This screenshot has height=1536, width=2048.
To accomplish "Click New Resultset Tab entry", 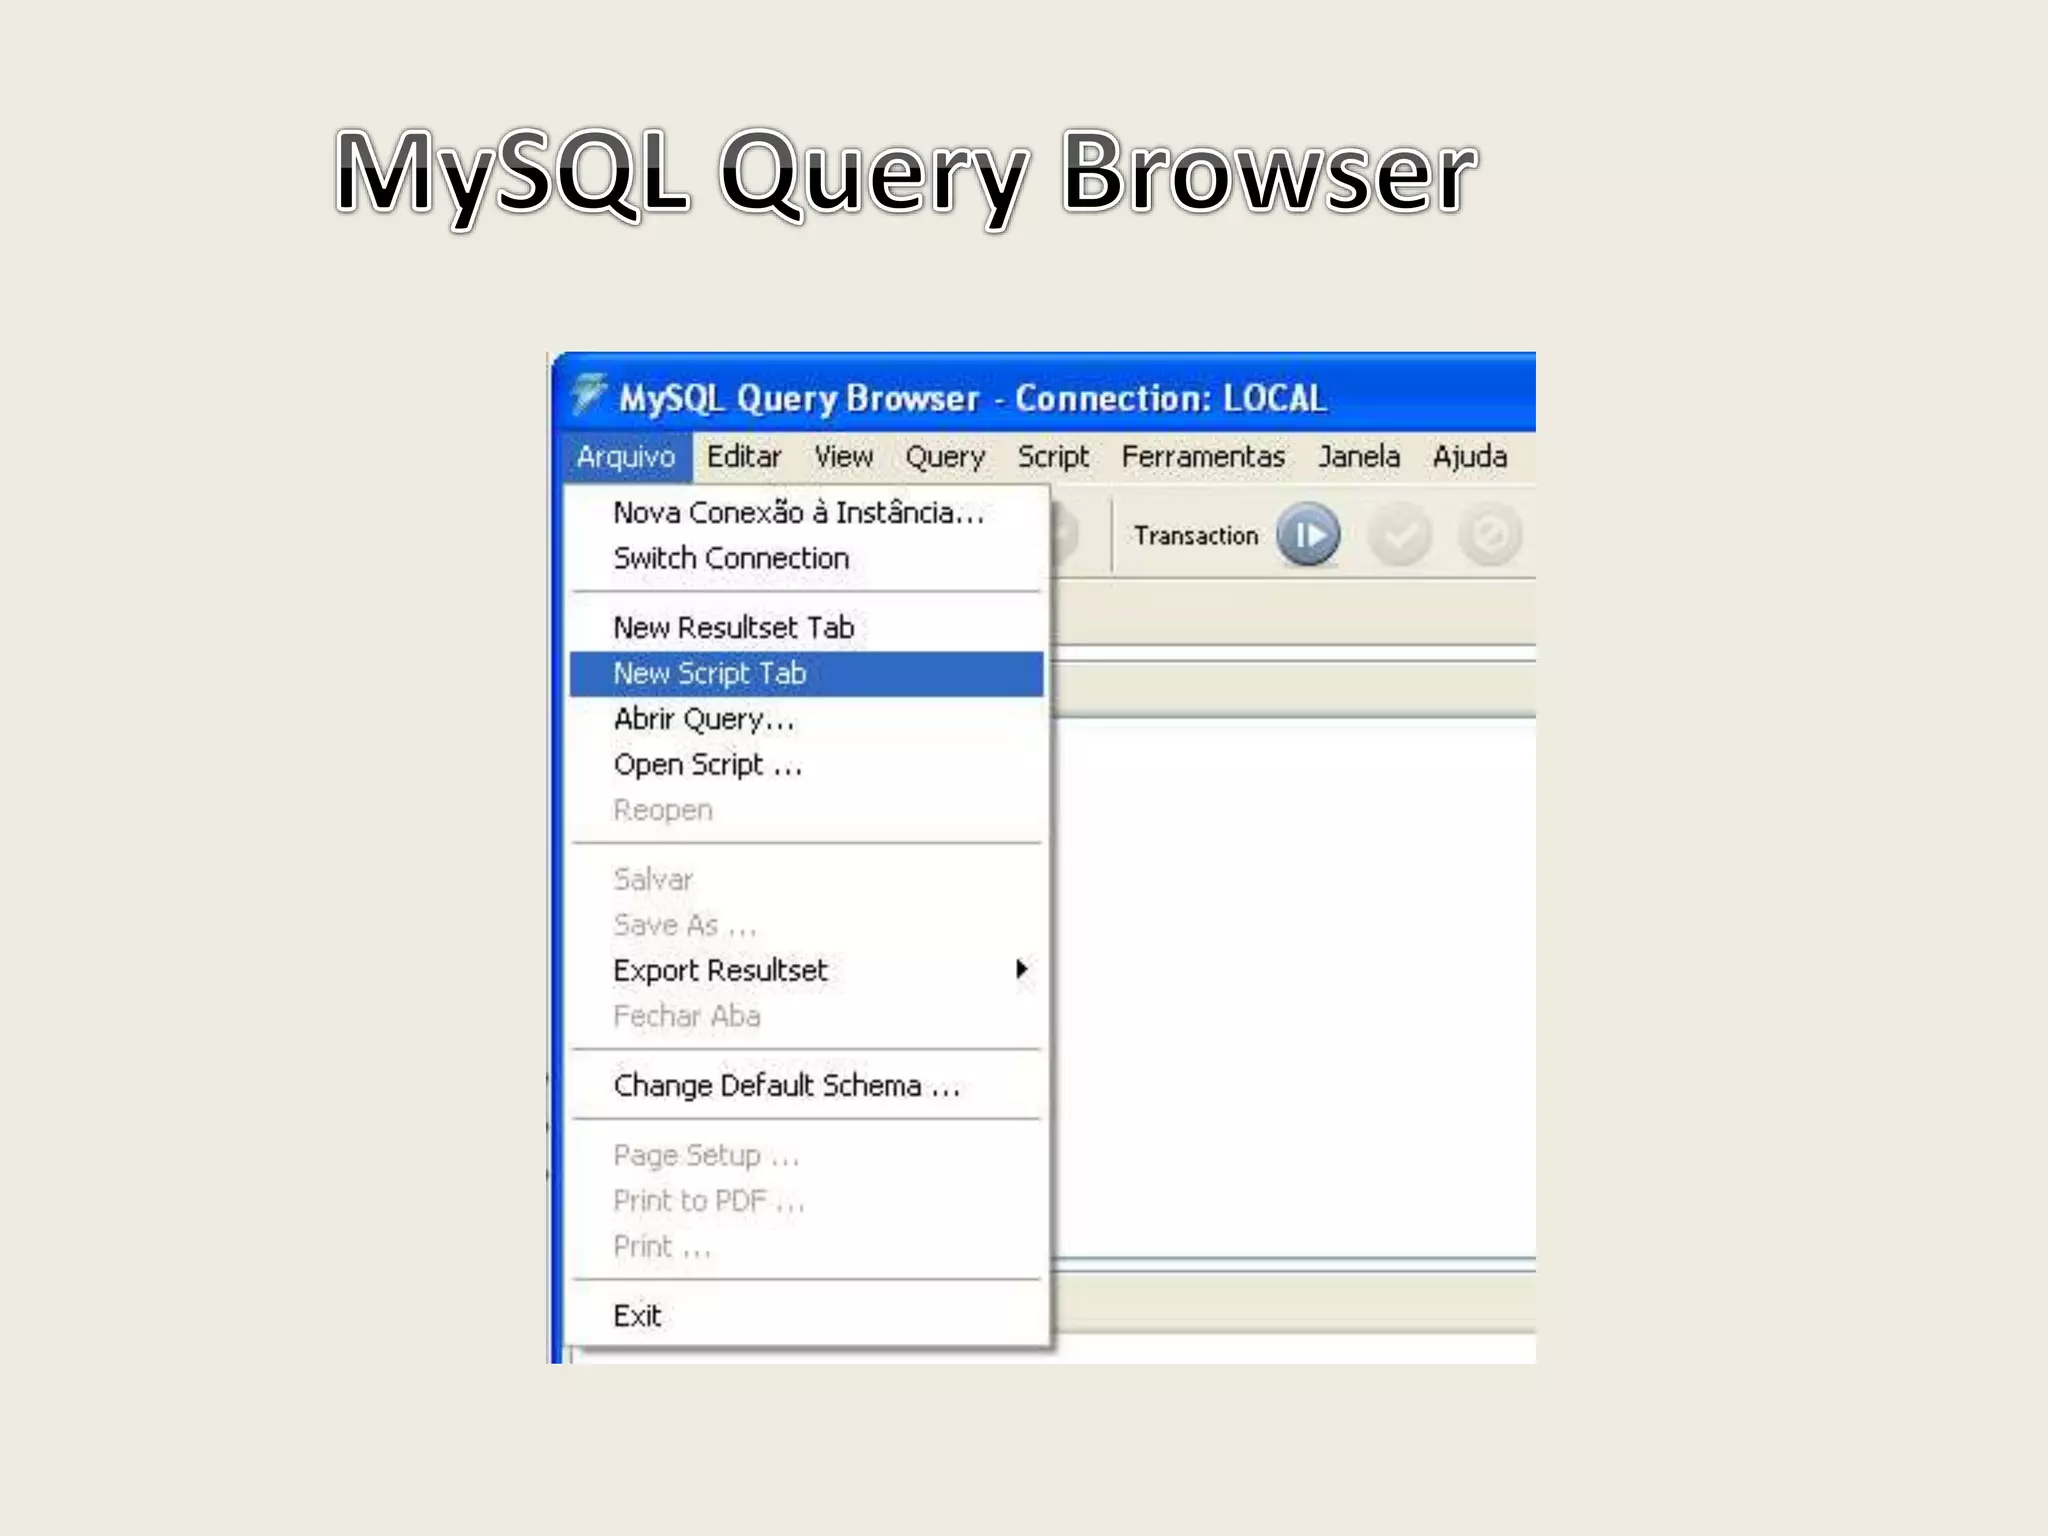I will (x=733, y=628).
